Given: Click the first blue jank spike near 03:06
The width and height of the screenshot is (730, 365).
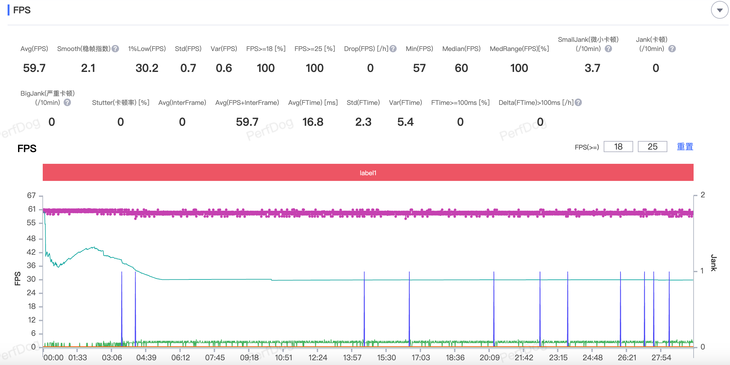Looking at the screenshot, I should pos(122,308).
